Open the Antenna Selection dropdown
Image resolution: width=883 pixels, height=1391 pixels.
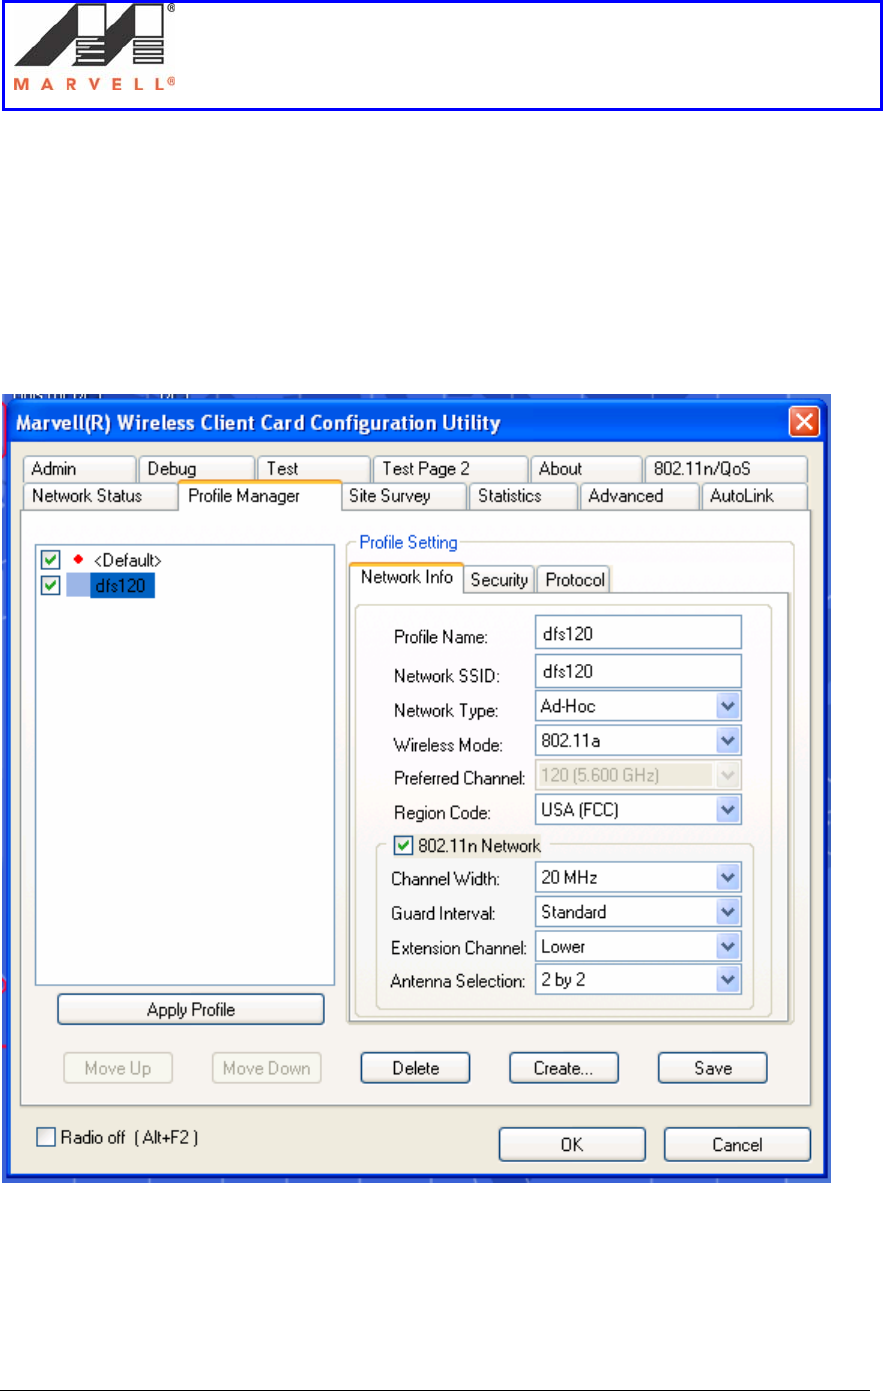pyautogui.click(x=638, y=980)
